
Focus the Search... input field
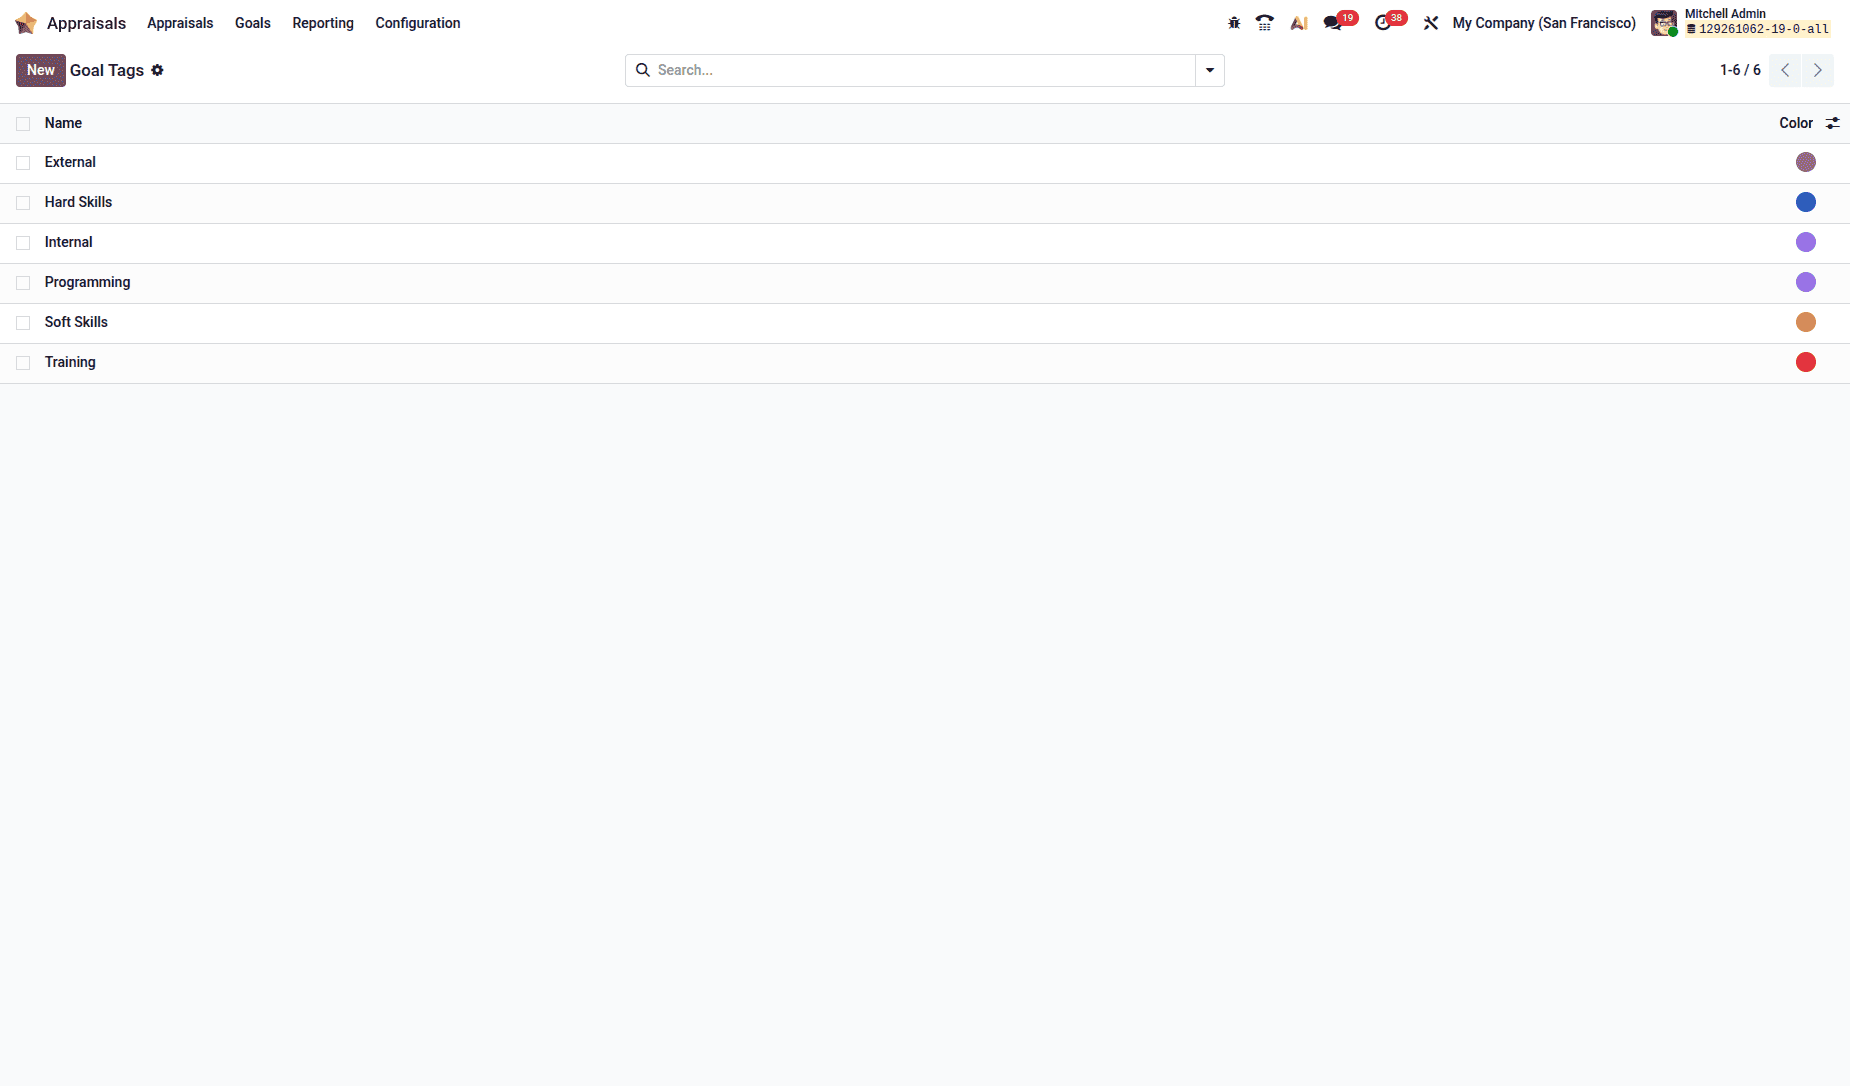pyautogui.click(x=924, y=70)
